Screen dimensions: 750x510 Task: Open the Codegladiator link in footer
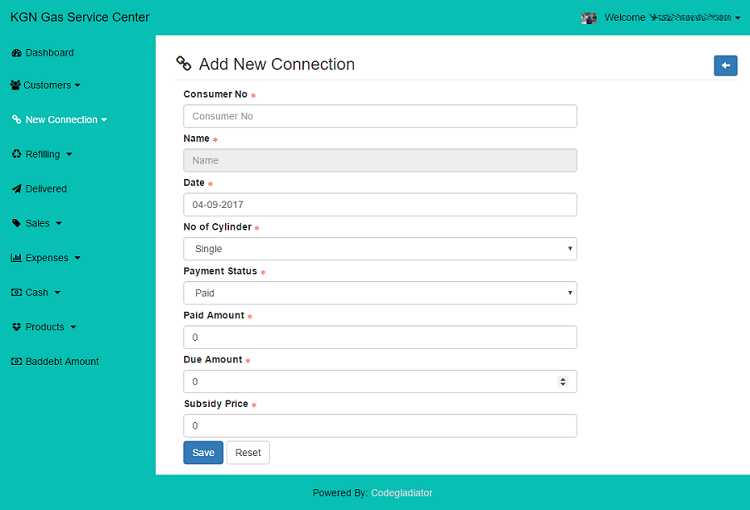point(401,493)
